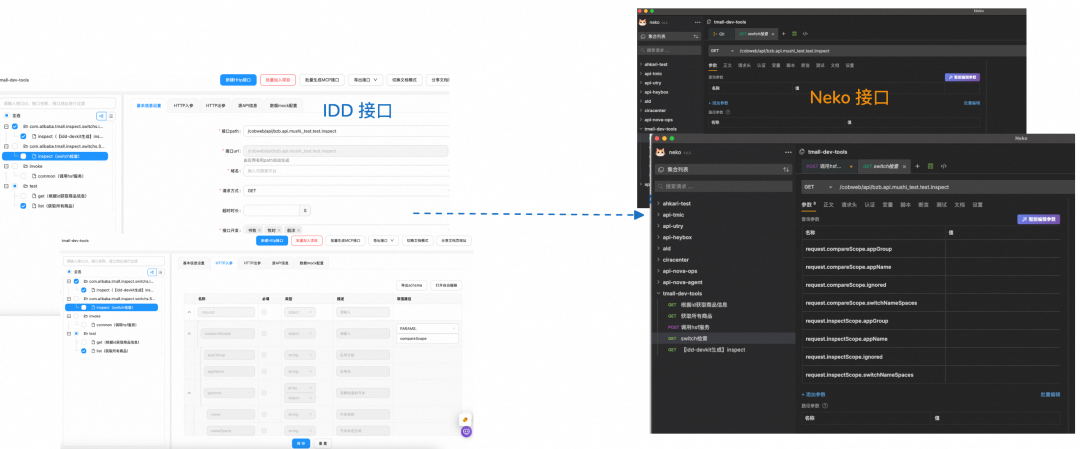Click the help icon next to 路径参数 in front Neko
1080x449 pixels.
825,406
